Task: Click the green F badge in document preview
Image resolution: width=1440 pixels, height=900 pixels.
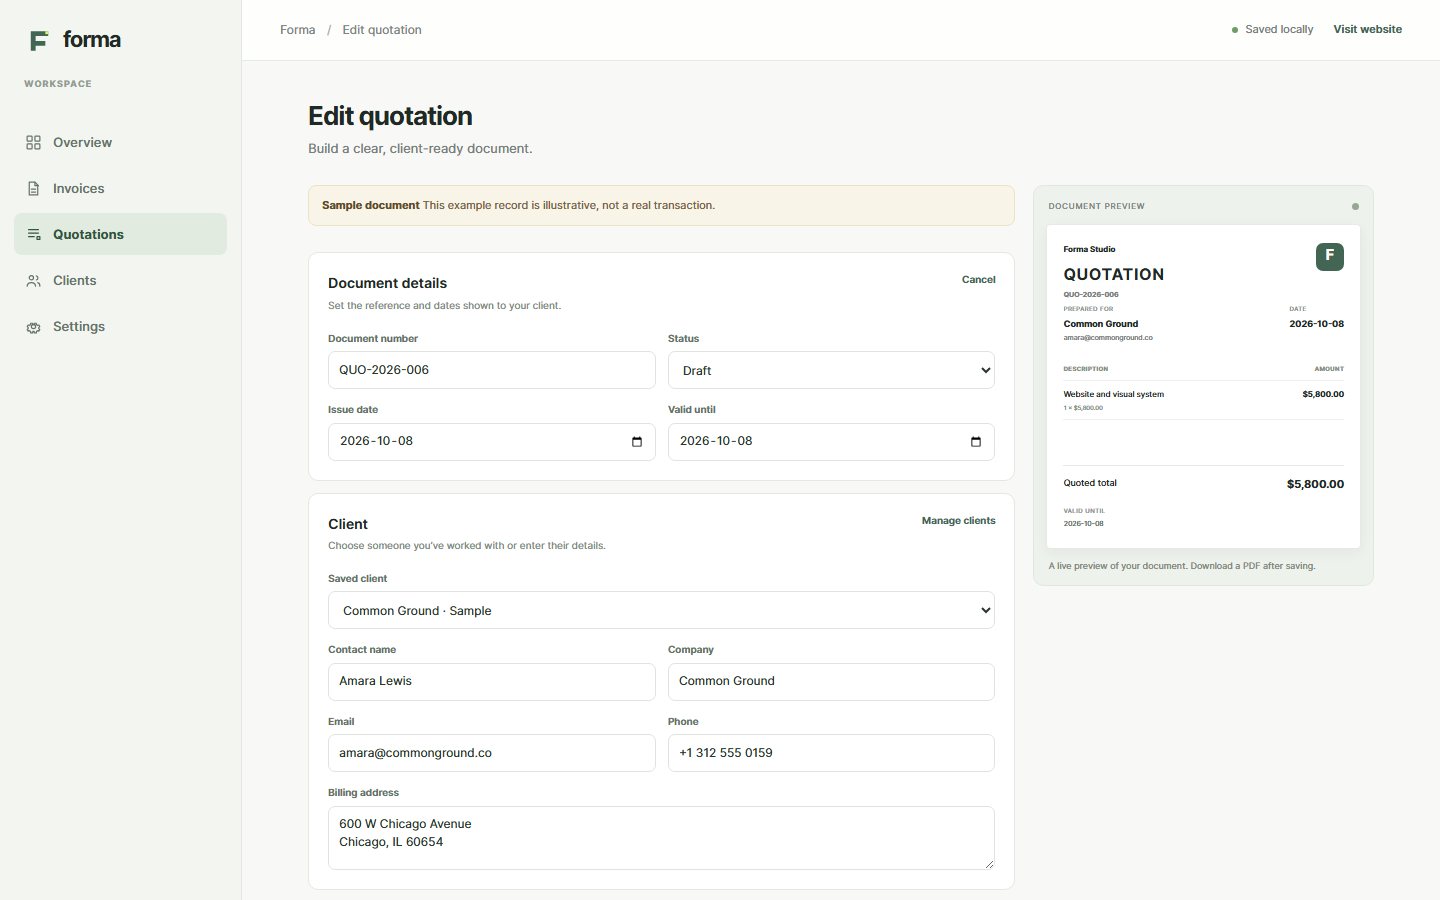Action: pyautogui.click(x=1329, y=256)
